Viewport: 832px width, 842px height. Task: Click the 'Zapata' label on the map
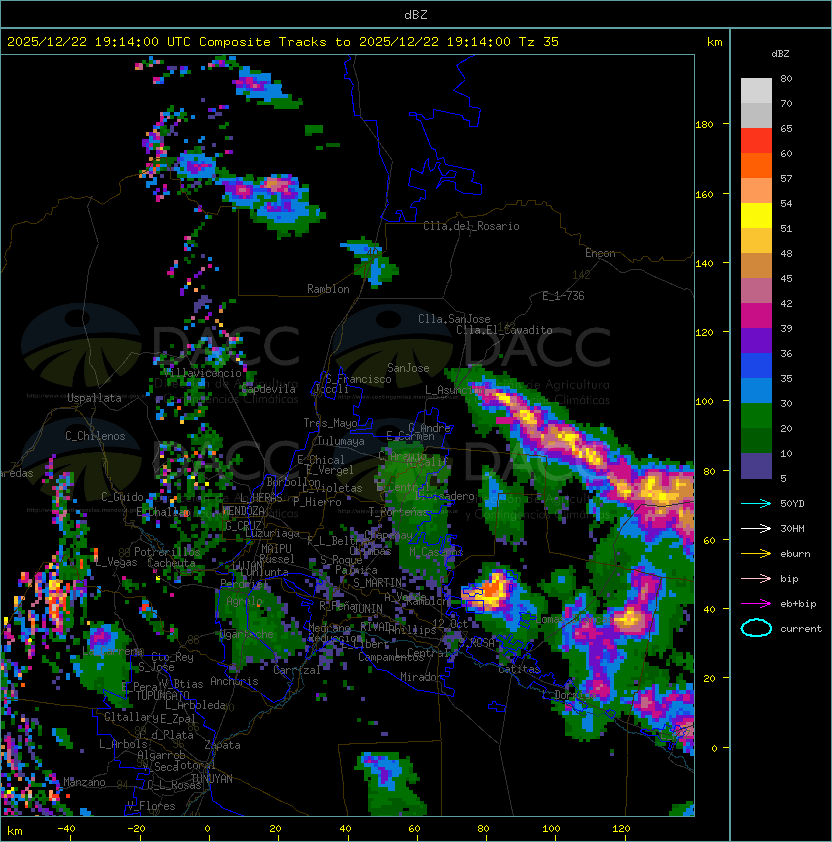coord(222,745)
